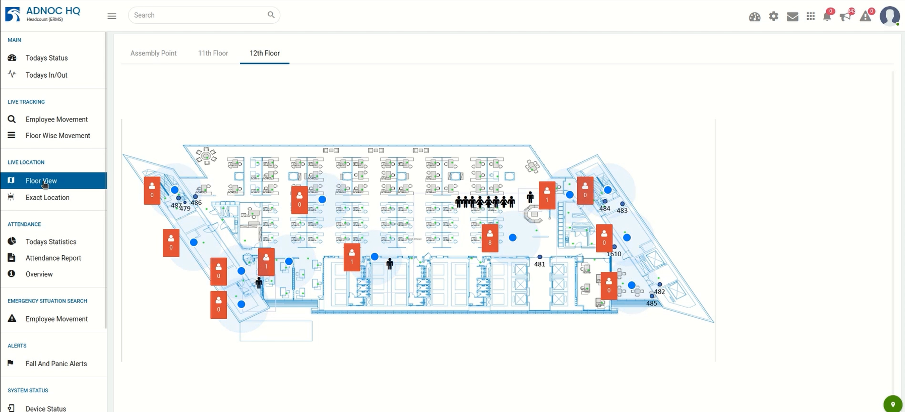The height and width of the screenshot is (412, 906).
Task: Click the Fall And Panic Alerts flag icon
Action: 12,363
